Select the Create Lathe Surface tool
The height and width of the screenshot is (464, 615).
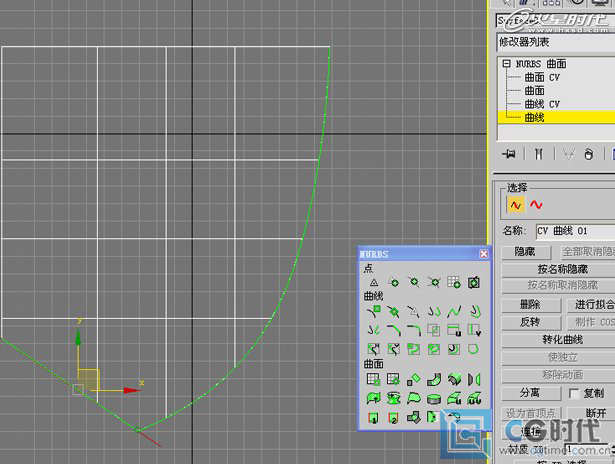394,398
